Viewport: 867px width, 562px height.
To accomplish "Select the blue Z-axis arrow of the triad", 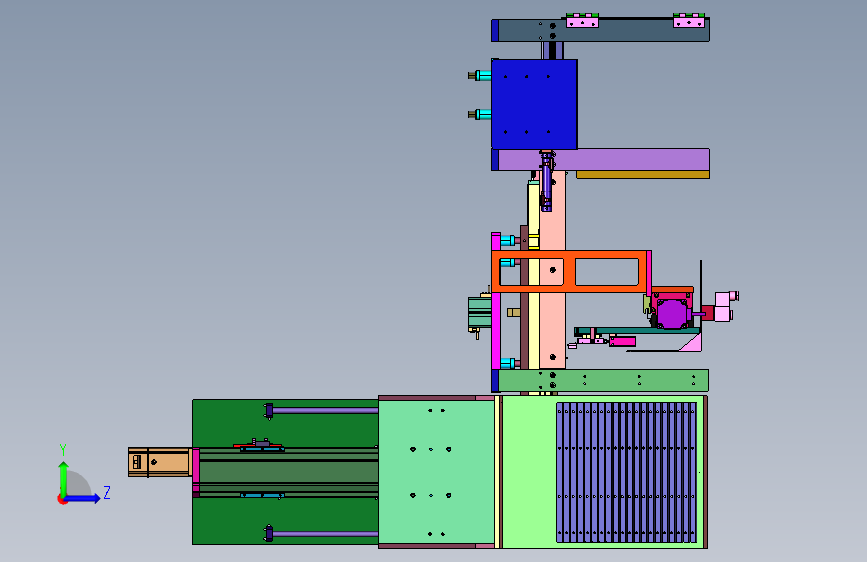I will pyautogui.click(x=83, y=499).
